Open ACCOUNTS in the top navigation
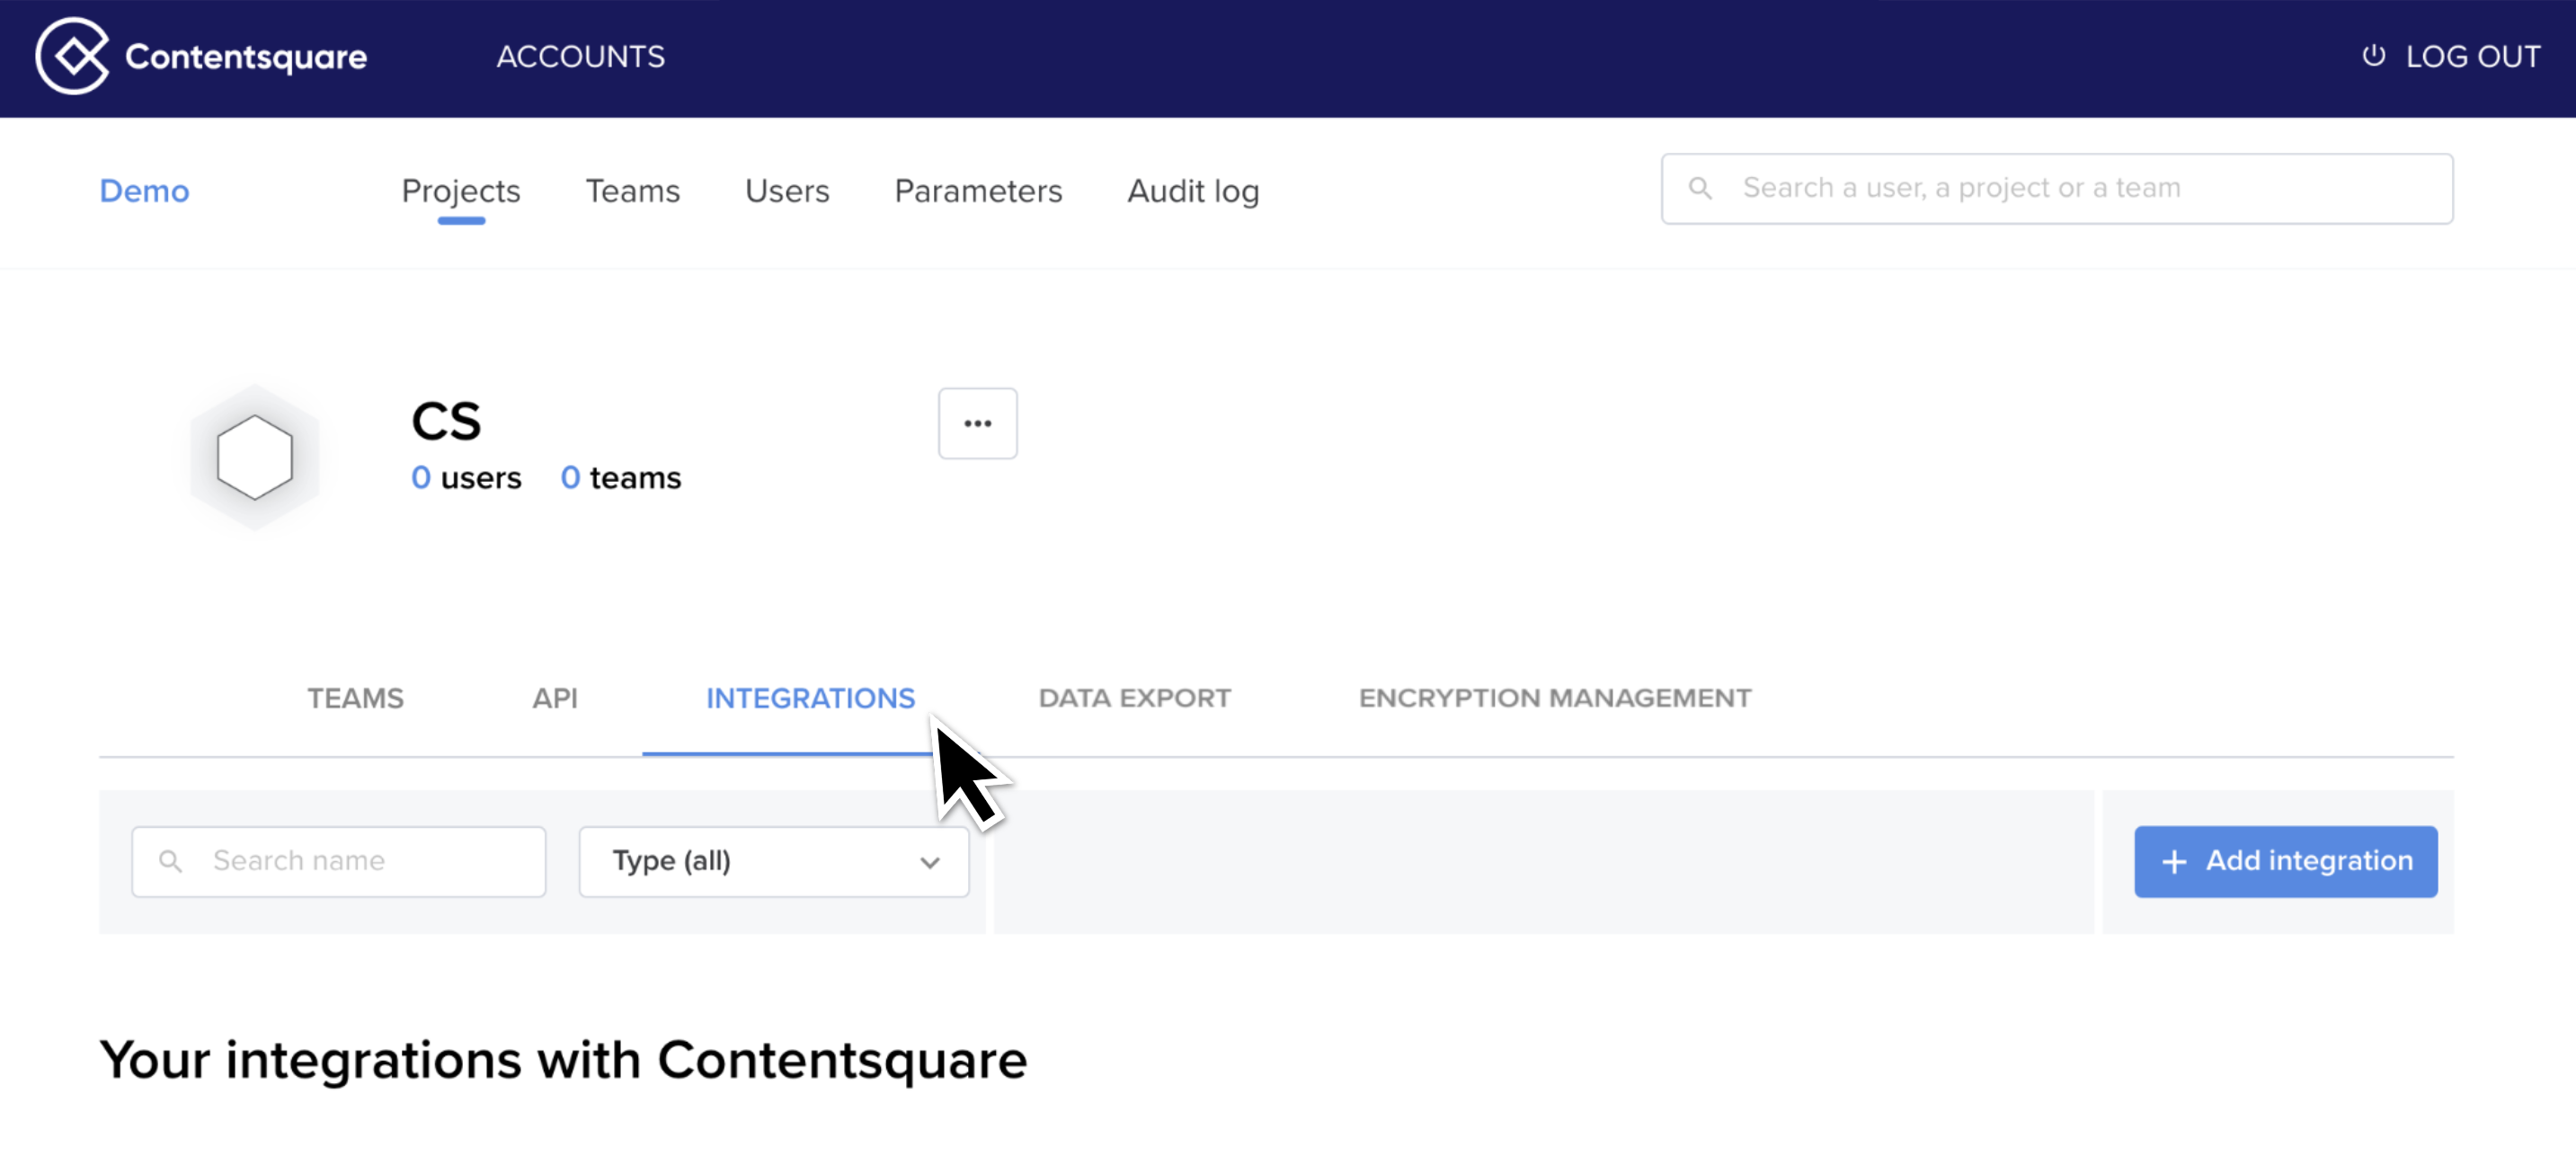 point(581,57)
